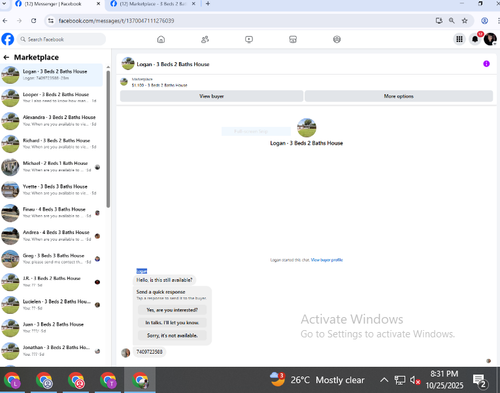Click the browser back arrow
Image resolution: width=500 pixels, height=393 pixels.
[5, 21]
